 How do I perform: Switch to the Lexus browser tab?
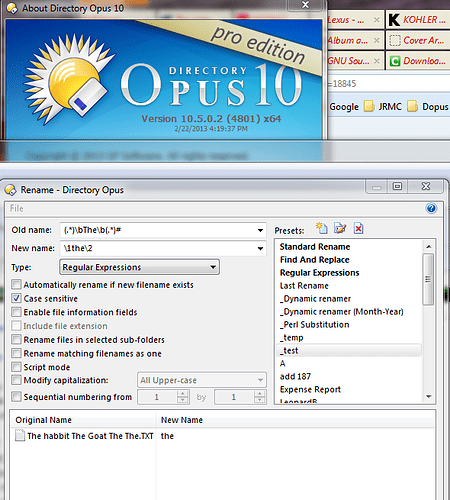click(x=355, y=20)
